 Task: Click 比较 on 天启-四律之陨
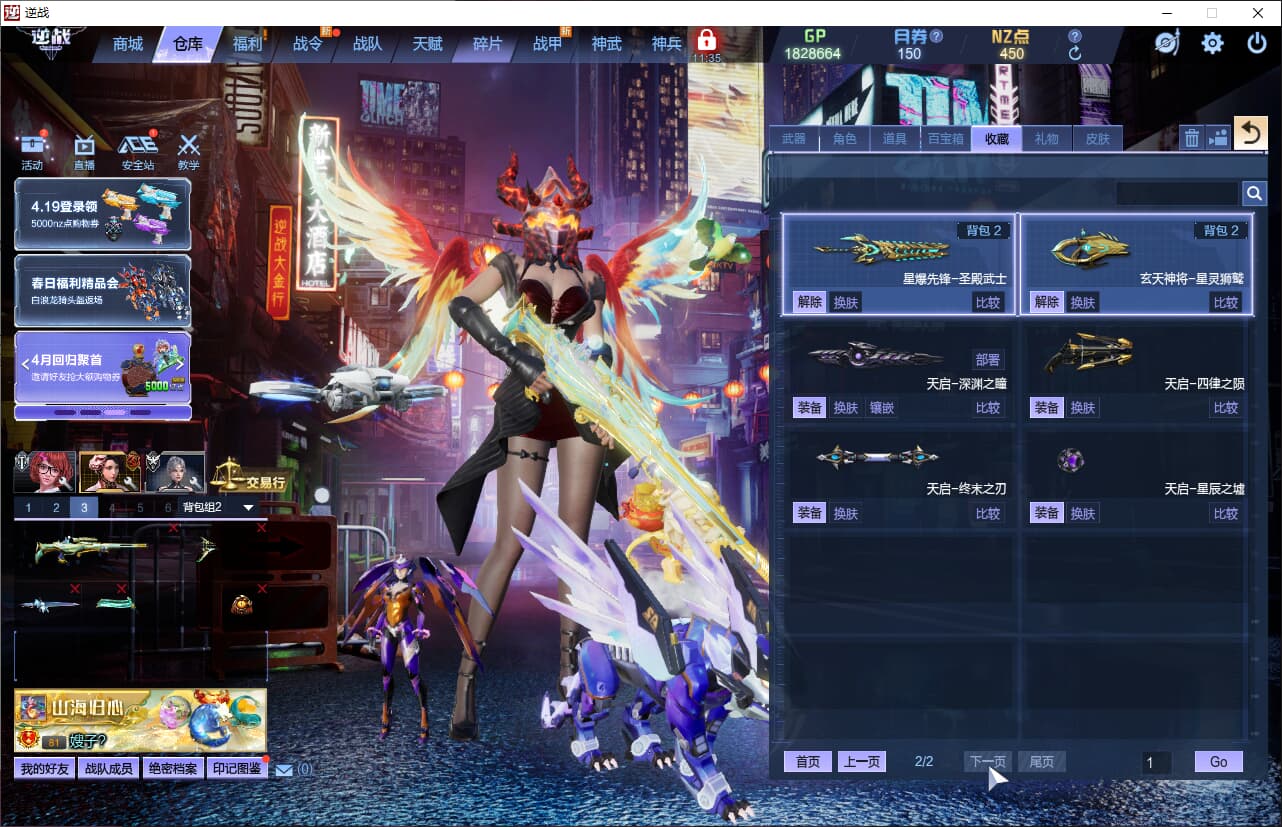1226,407
